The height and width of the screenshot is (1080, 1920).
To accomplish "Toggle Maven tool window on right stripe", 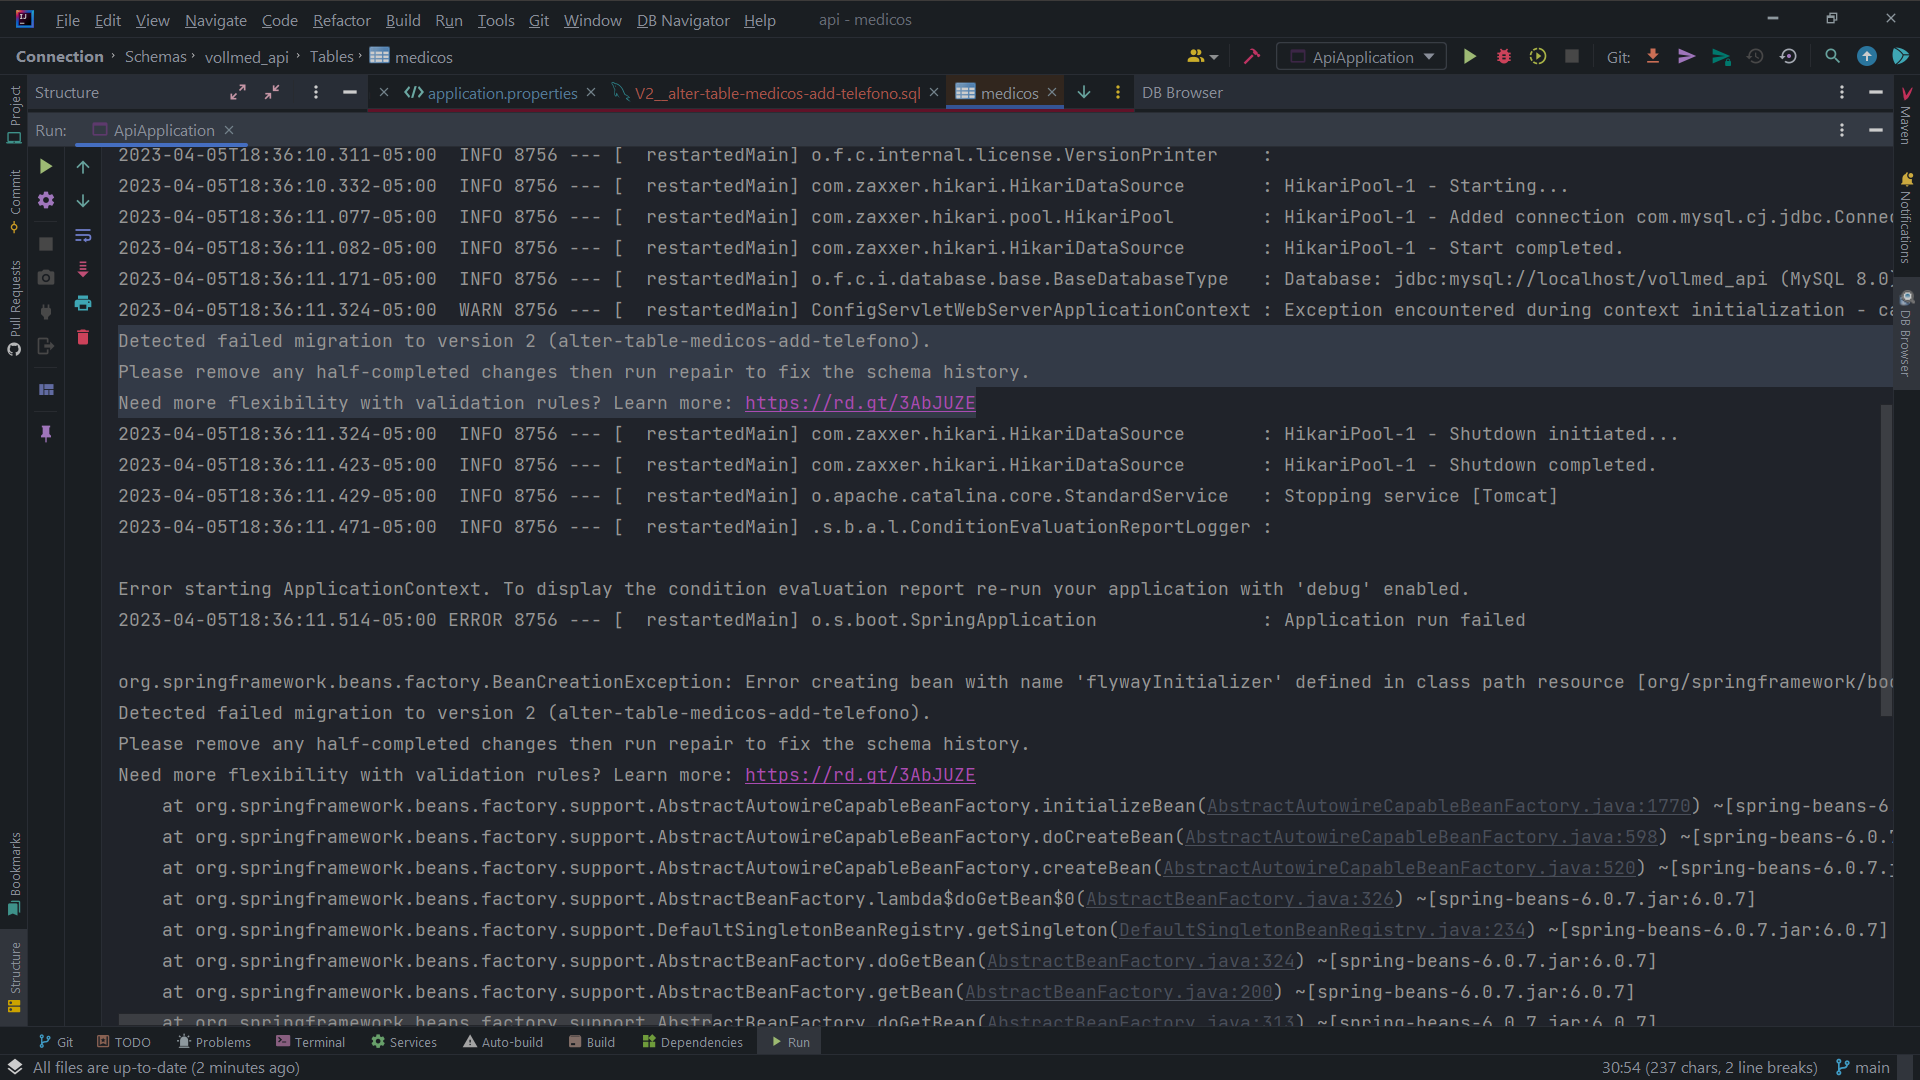I will (x=1906, y=115).
